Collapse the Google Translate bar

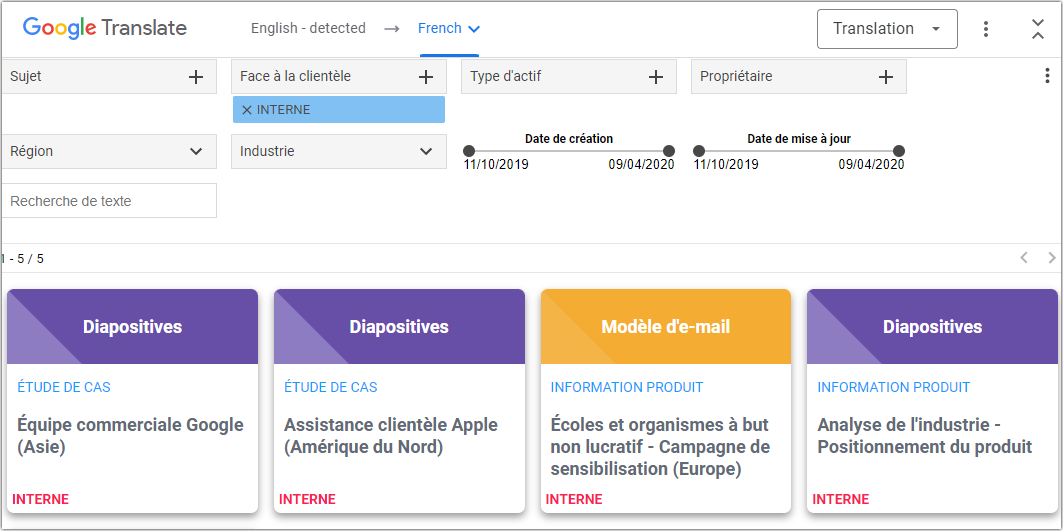click(1038, 29)
